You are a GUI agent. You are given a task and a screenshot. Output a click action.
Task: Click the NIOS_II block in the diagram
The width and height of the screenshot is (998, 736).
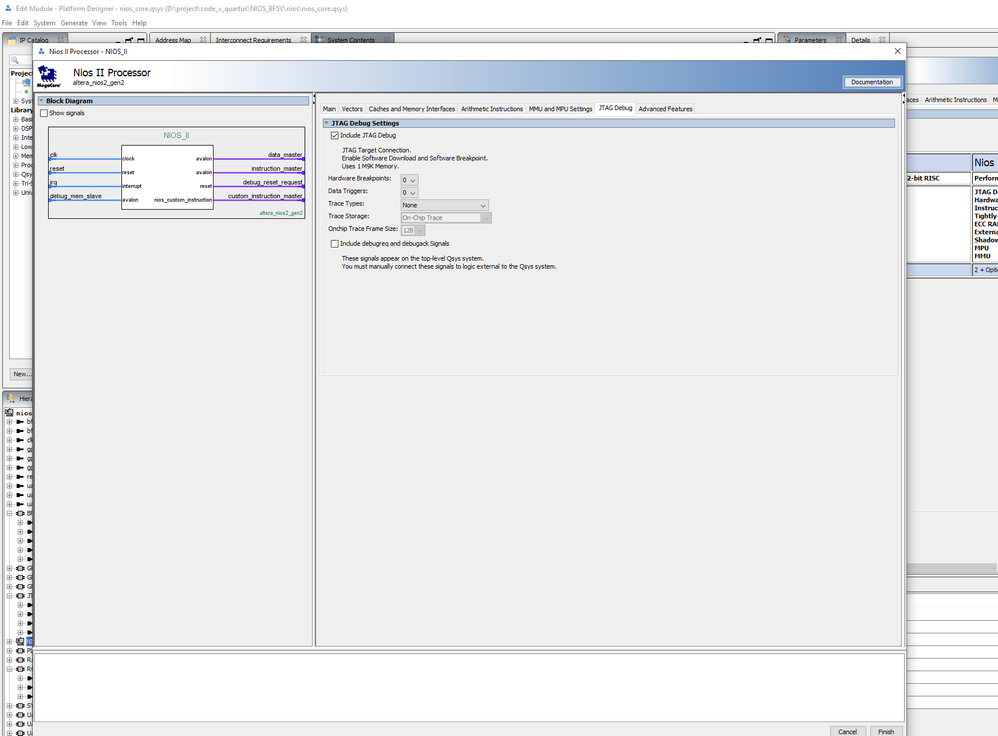click(167, 178)
